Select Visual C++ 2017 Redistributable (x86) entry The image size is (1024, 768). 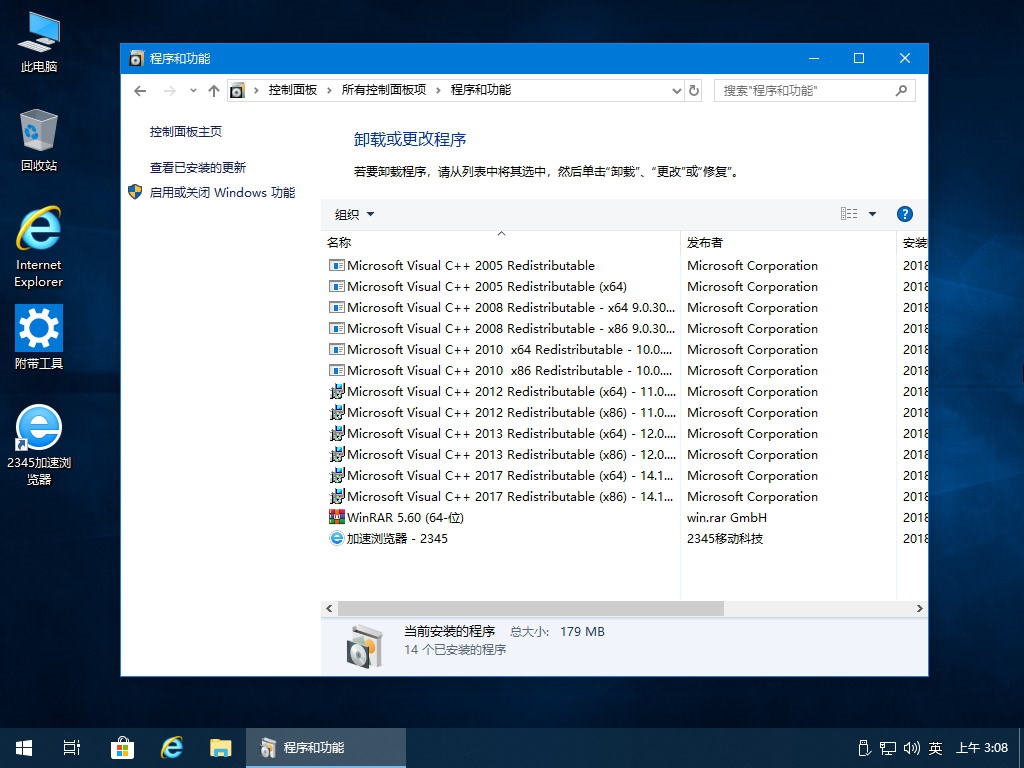502,496
